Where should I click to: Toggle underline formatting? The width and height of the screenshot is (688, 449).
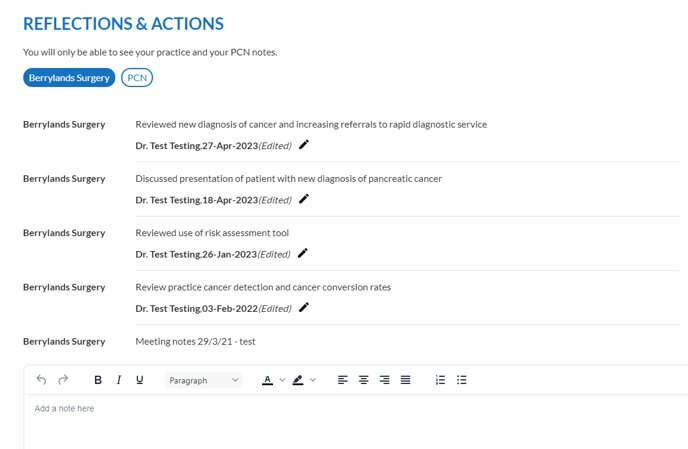pos(140,380)
